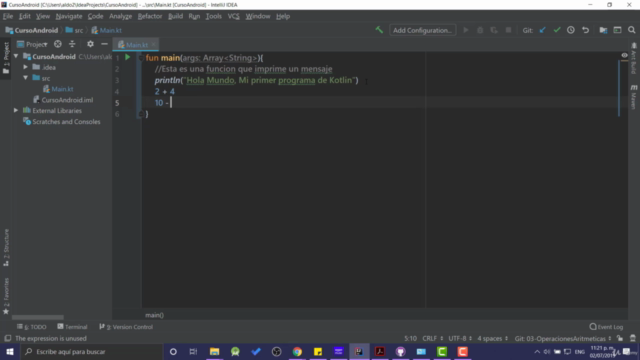This screenshot has height=360, width=640.
Task: Click the read-only lock icon in status bar
Action: (x=620, y=338)
